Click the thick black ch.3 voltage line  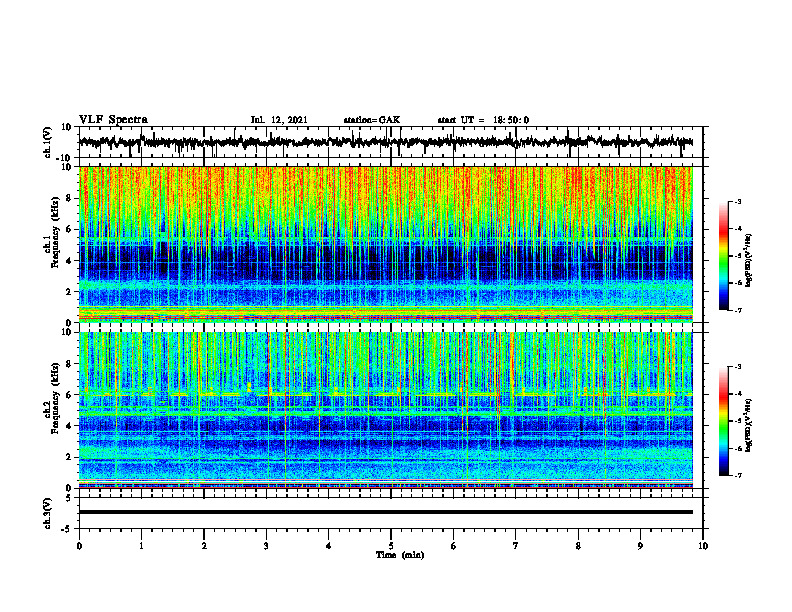pyautogui.click(x=386, y=512)
